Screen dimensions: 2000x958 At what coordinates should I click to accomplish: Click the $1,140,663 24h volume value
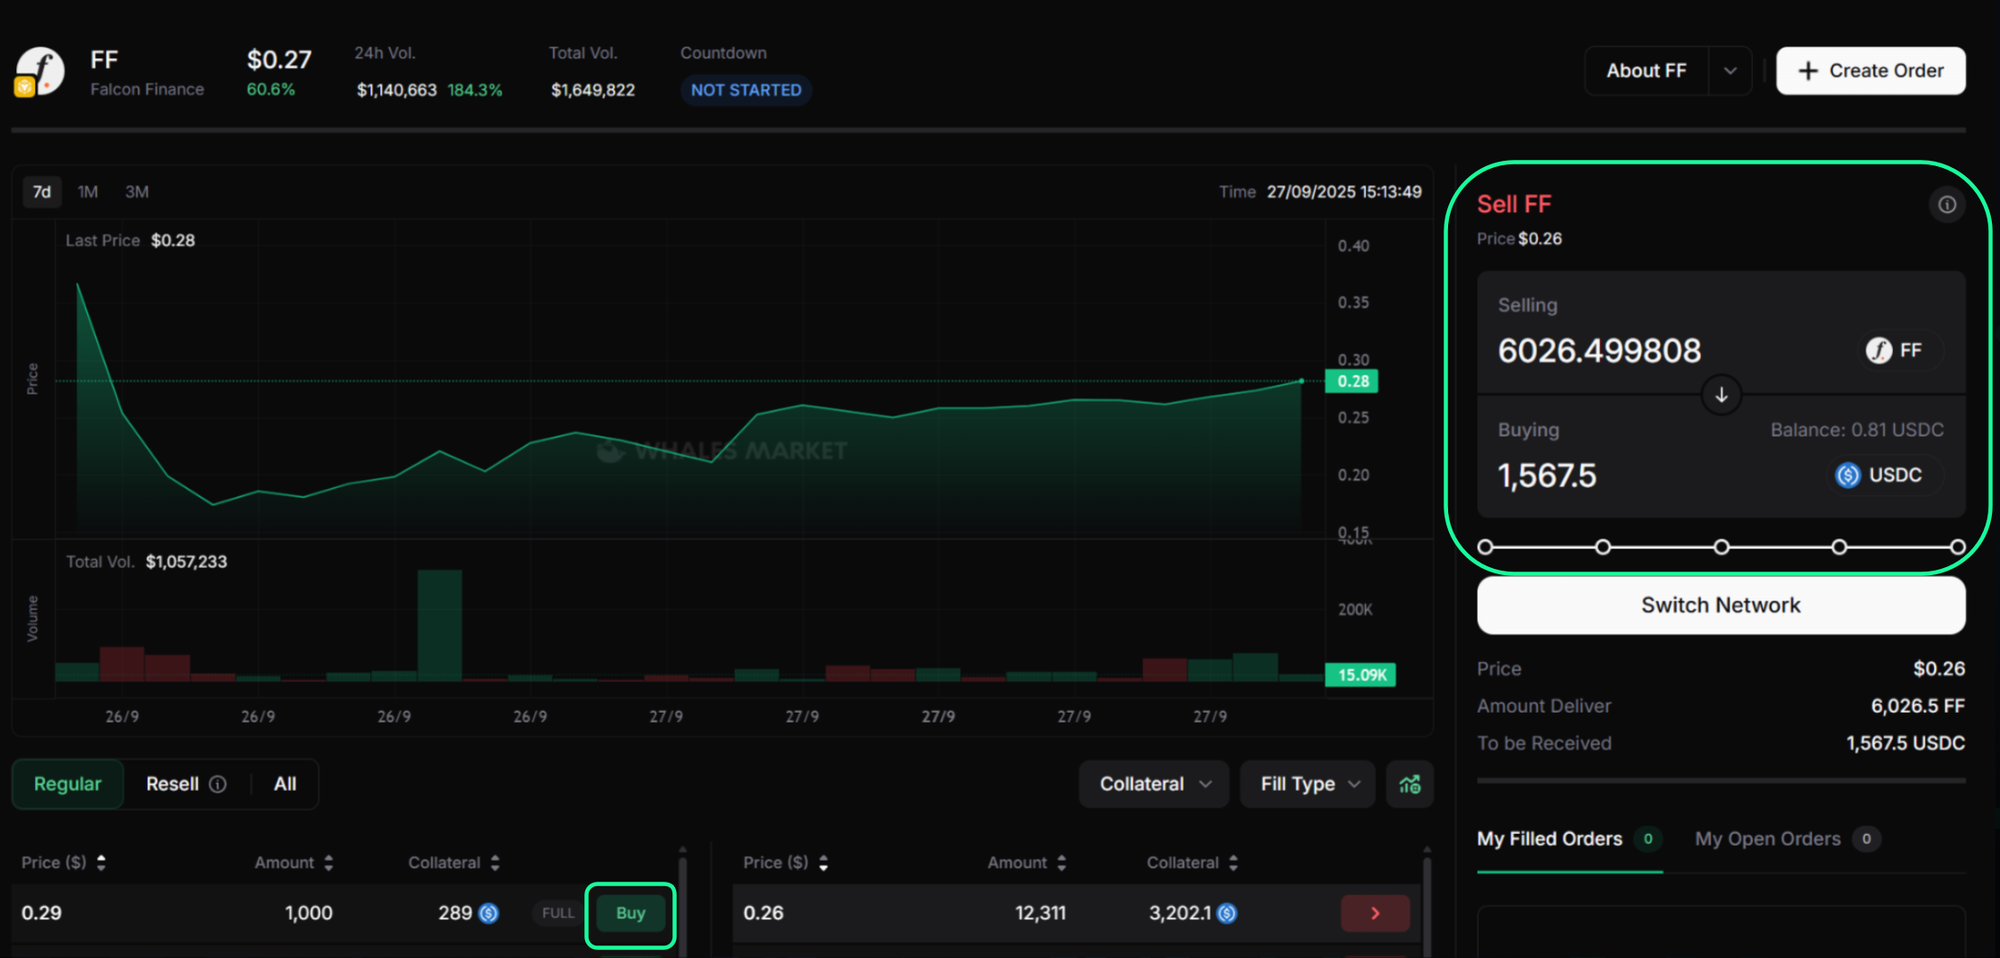[397, 90]
